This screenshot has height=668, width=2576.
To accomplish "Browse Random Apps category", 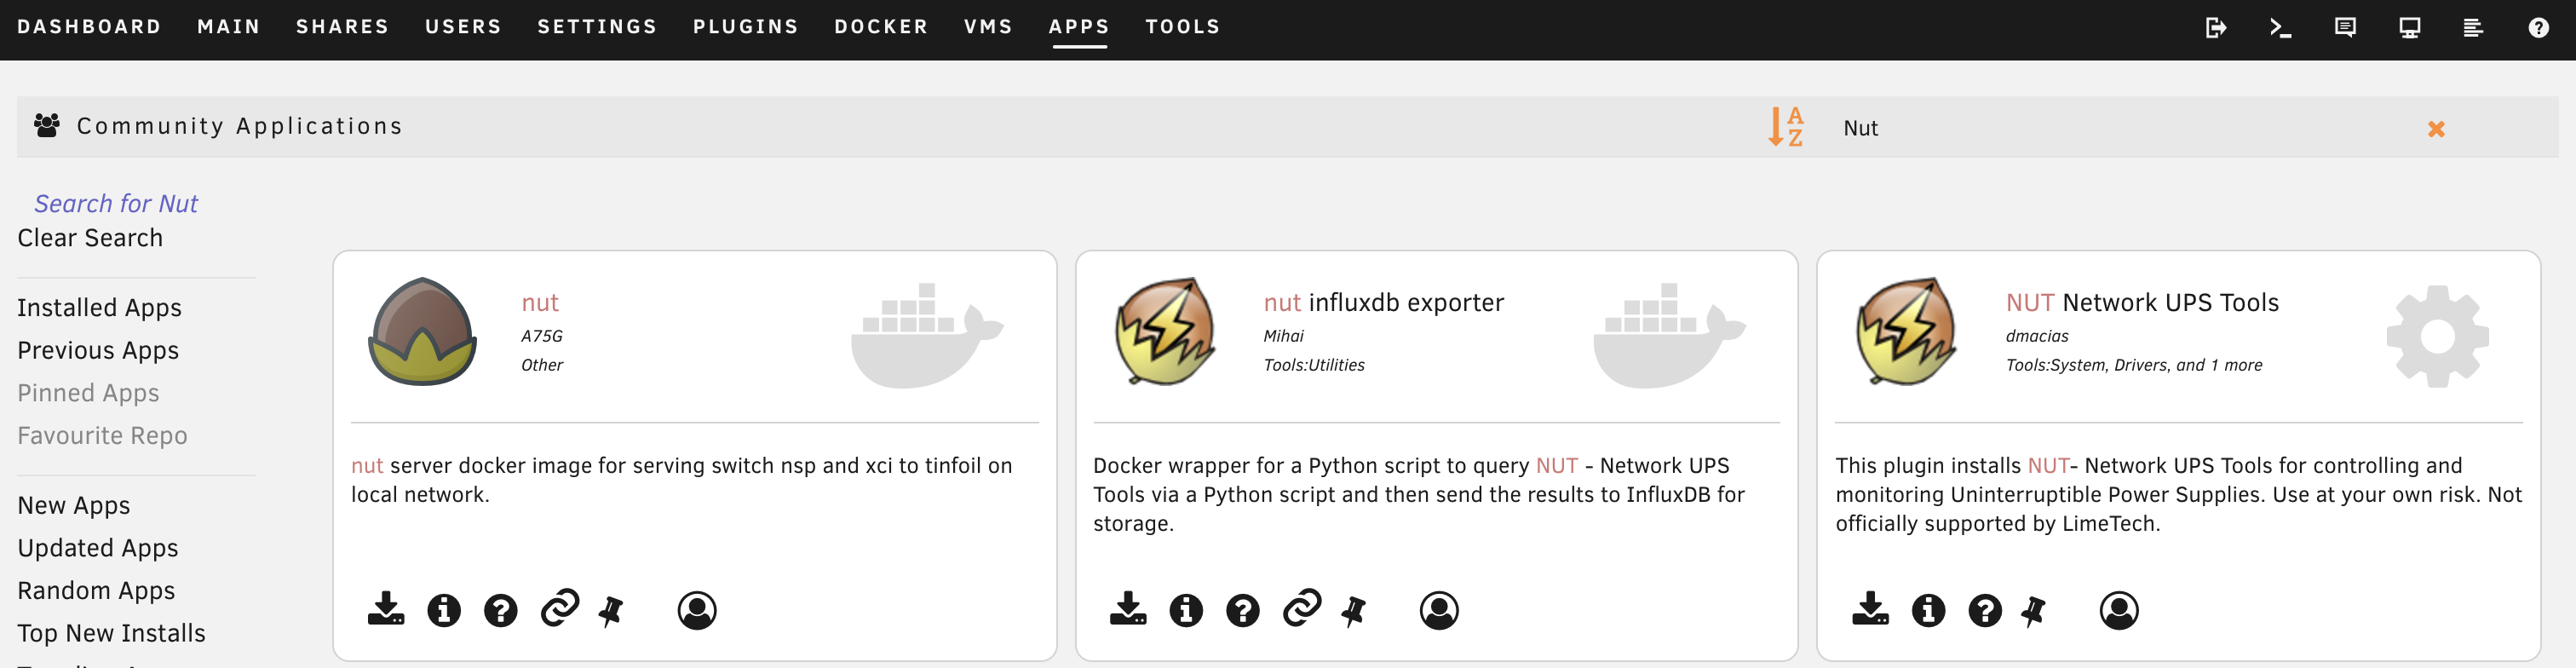I will (96, 591).
